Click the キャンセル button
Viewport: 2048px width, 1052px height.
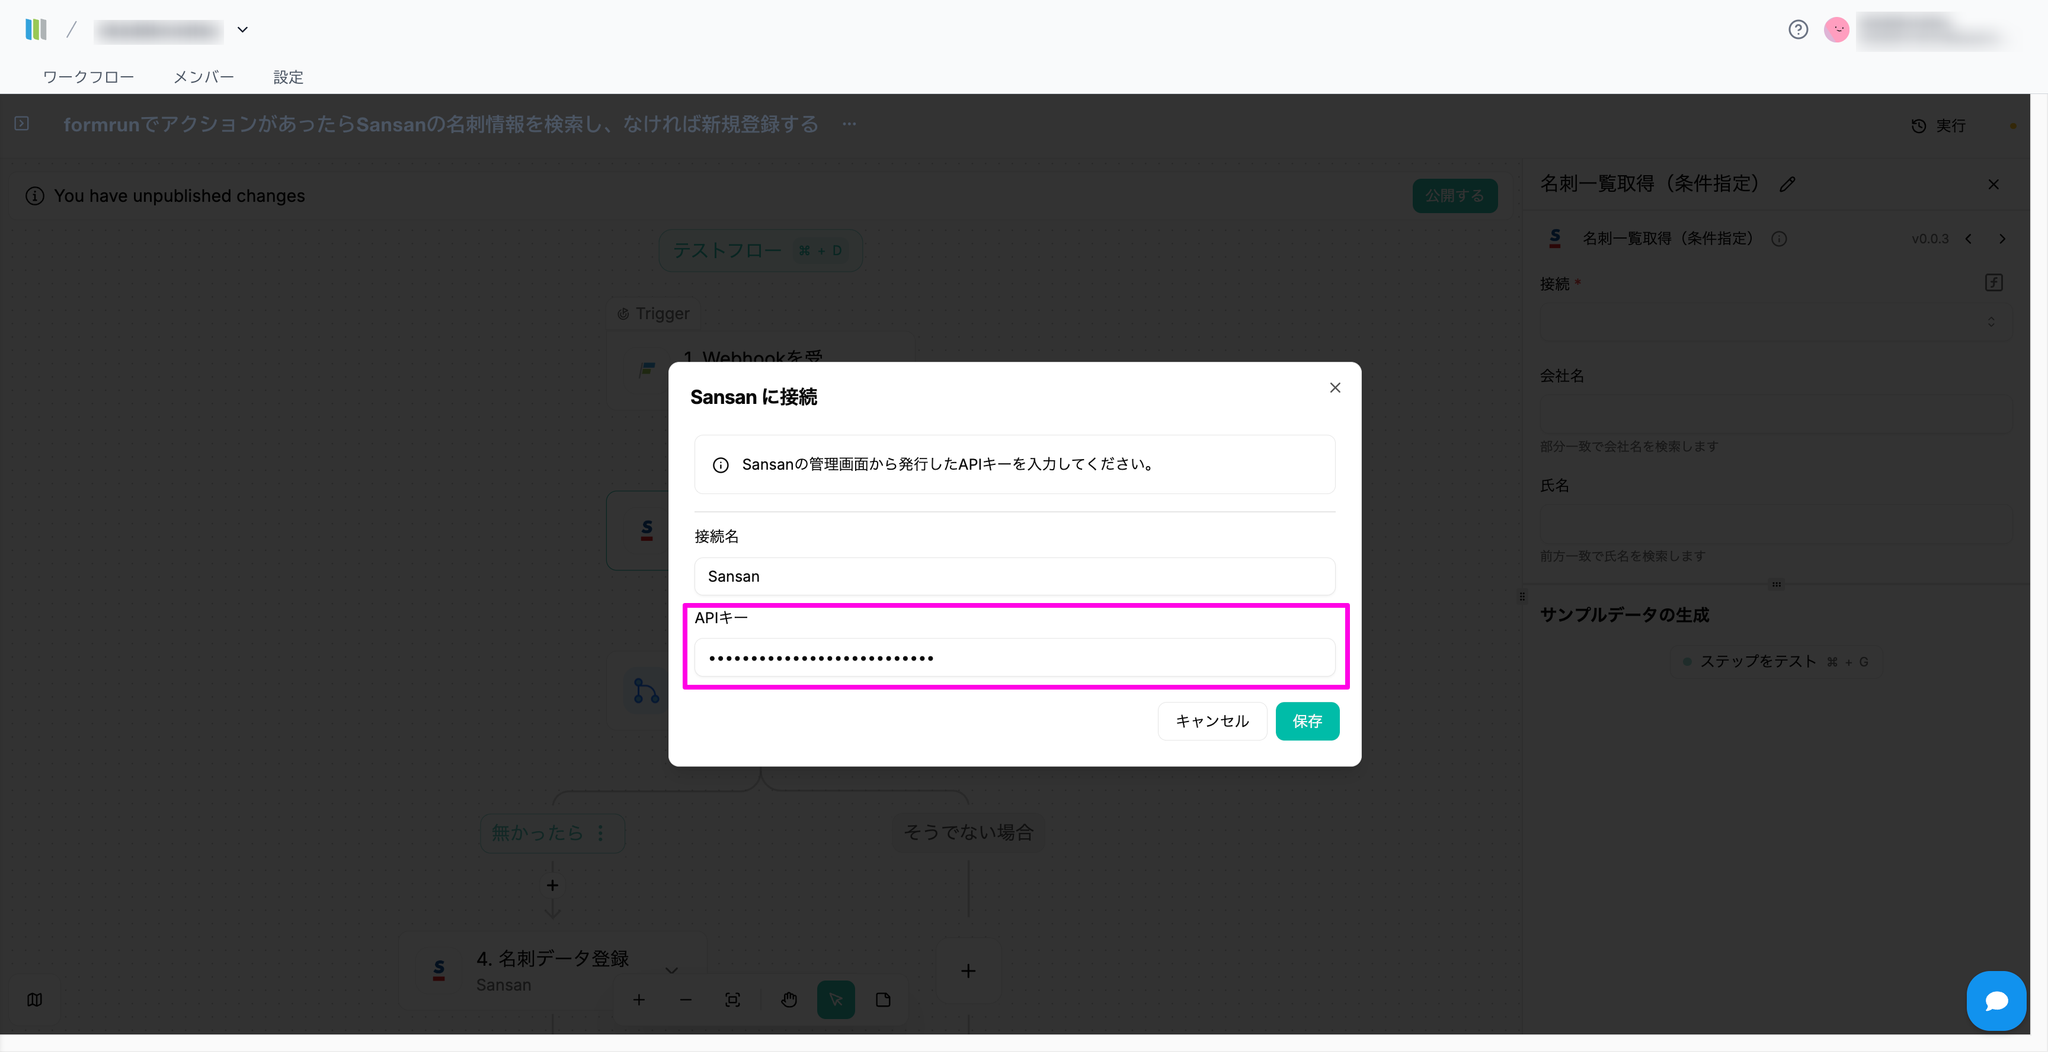(x=1212, y=721)
